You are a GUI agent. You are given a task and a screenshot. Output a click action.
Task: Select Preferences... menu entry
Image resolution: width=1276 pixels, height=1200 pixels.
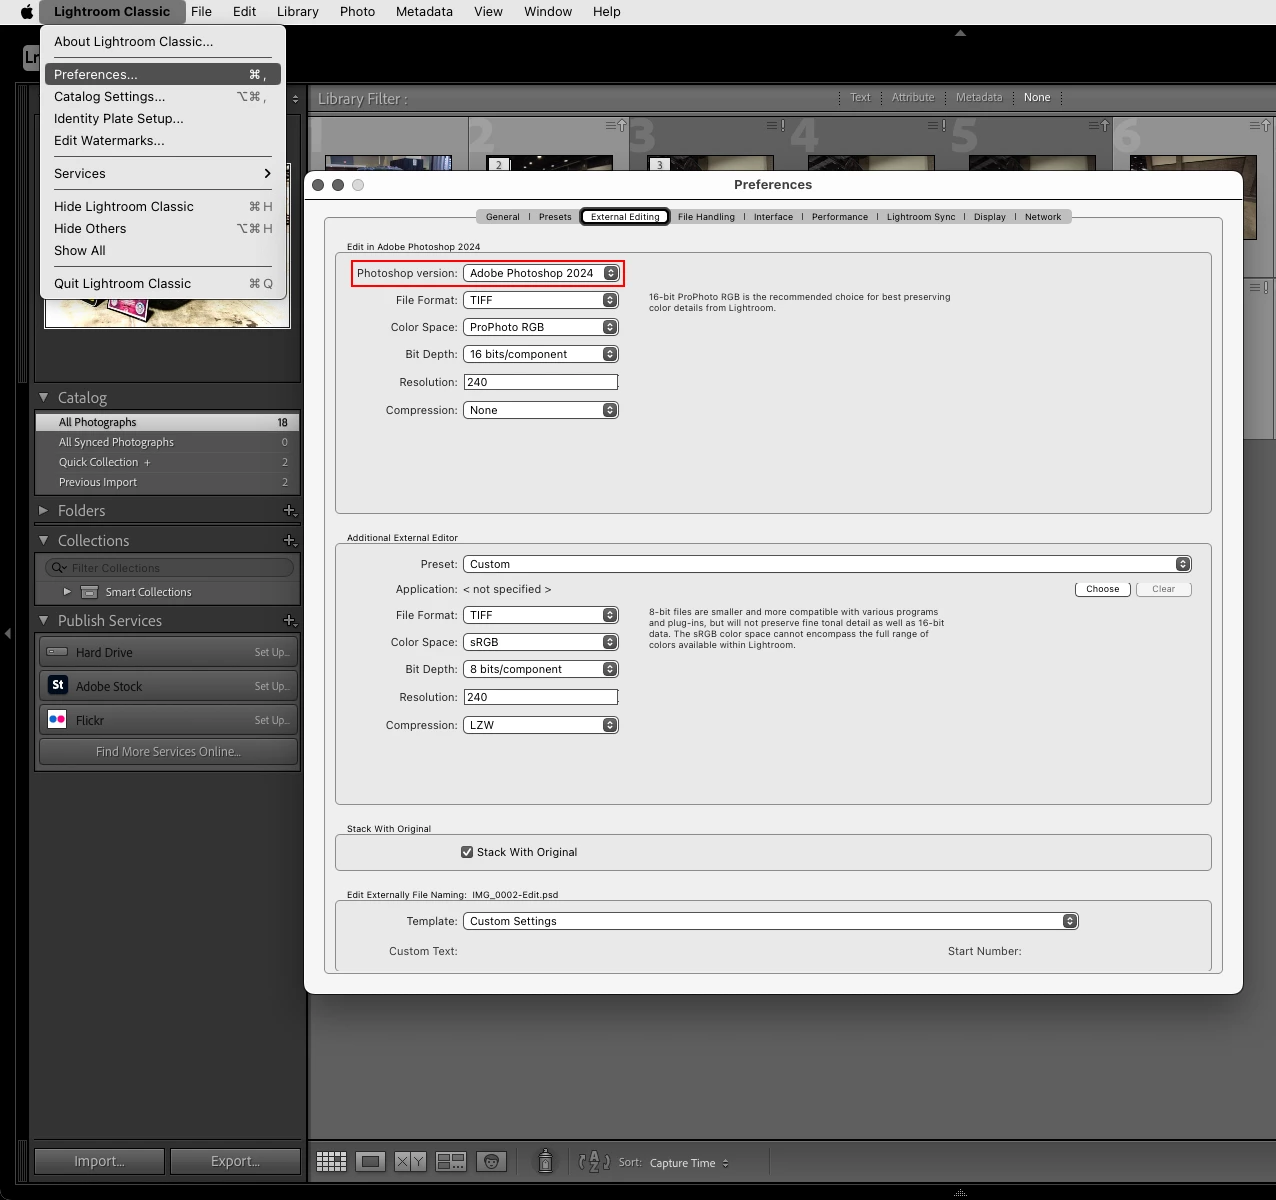coord(163,74)
